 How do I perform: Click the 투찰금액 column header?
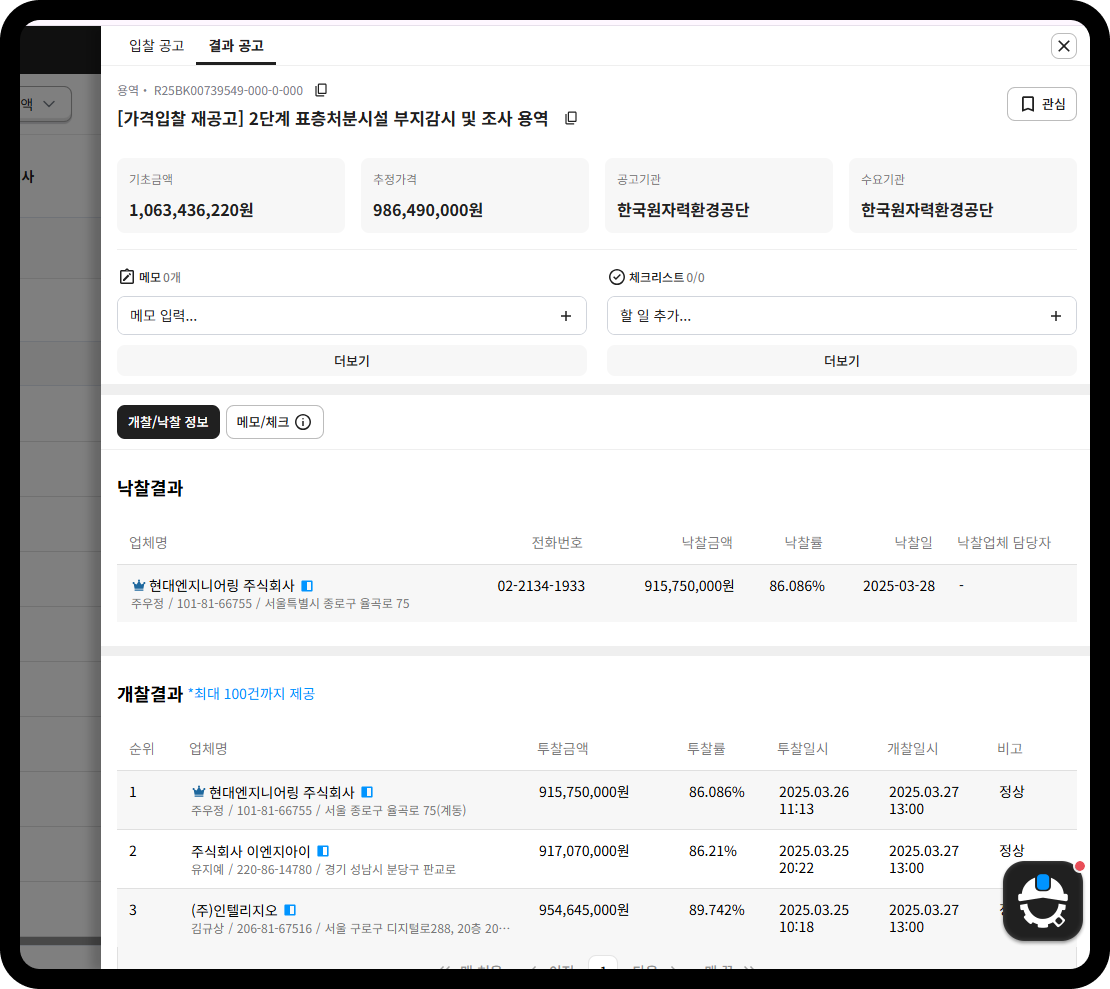[563, 748]
